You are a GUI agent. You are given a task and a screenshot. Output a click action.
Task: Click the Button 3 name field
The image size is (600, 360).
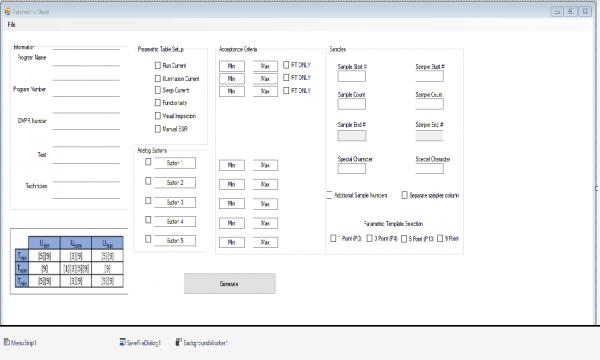[x=175, y=202]
